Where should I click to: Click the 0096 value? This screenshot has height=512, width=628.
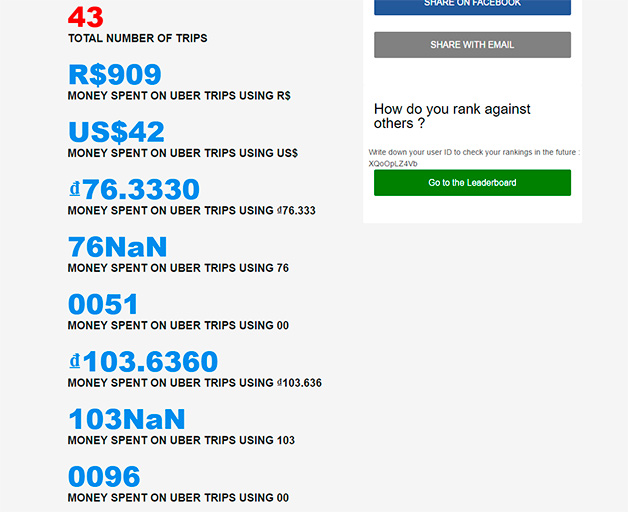[104, 476]
